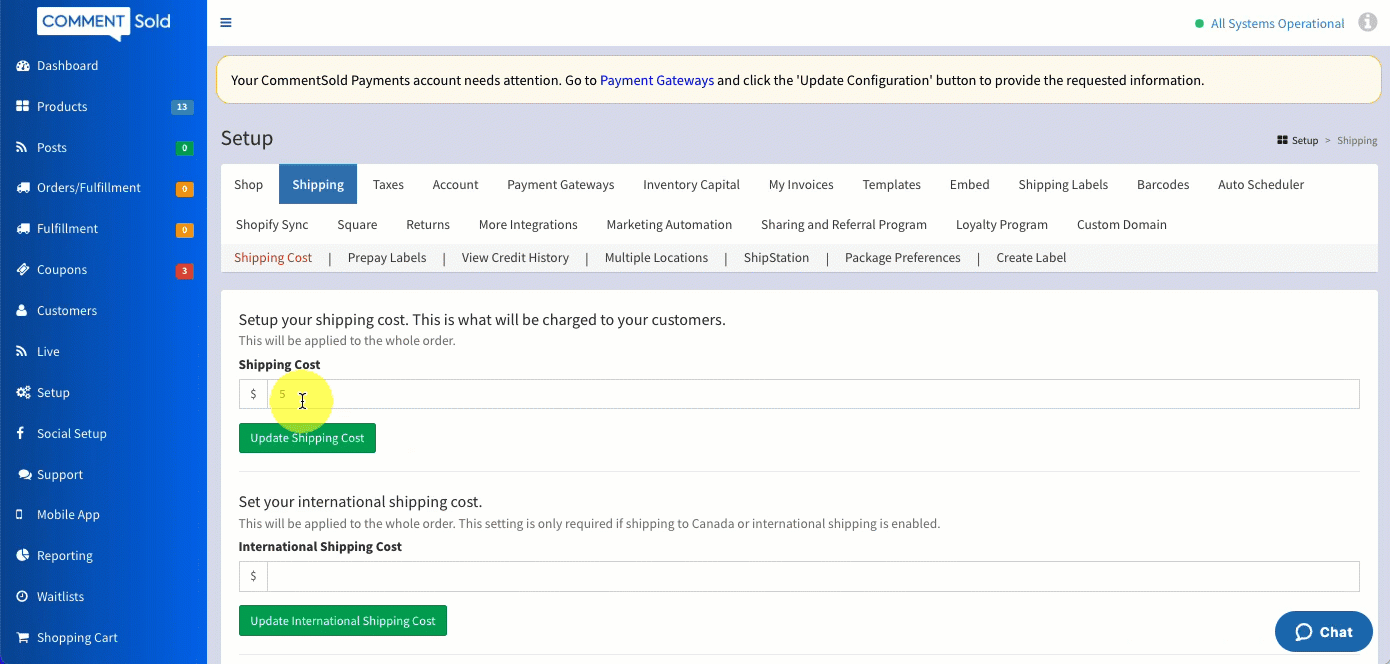Viewport: 1390px width, 664px height.
Task: Open the Prepay Labels sub-tab
Action: (x=387, y=258)
